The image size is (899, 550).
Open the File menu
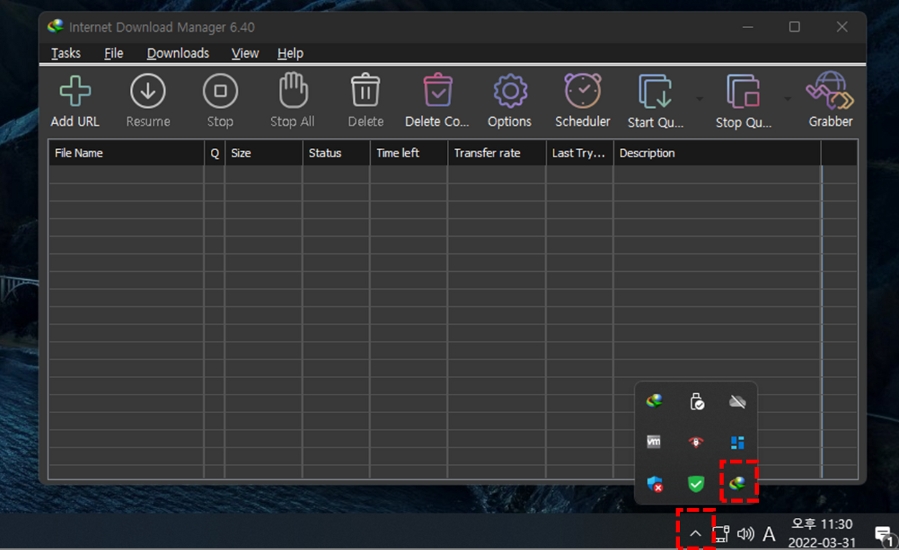[114, 53]
